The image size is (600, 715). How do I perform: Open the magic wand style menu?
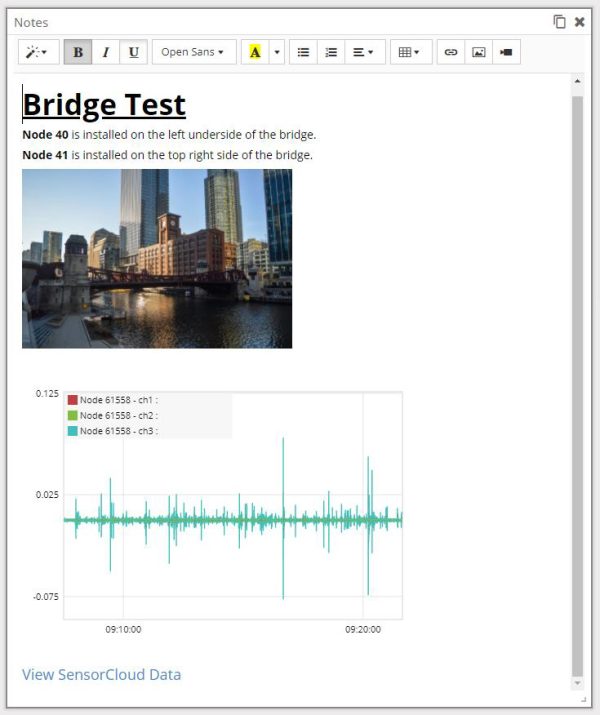39,52
